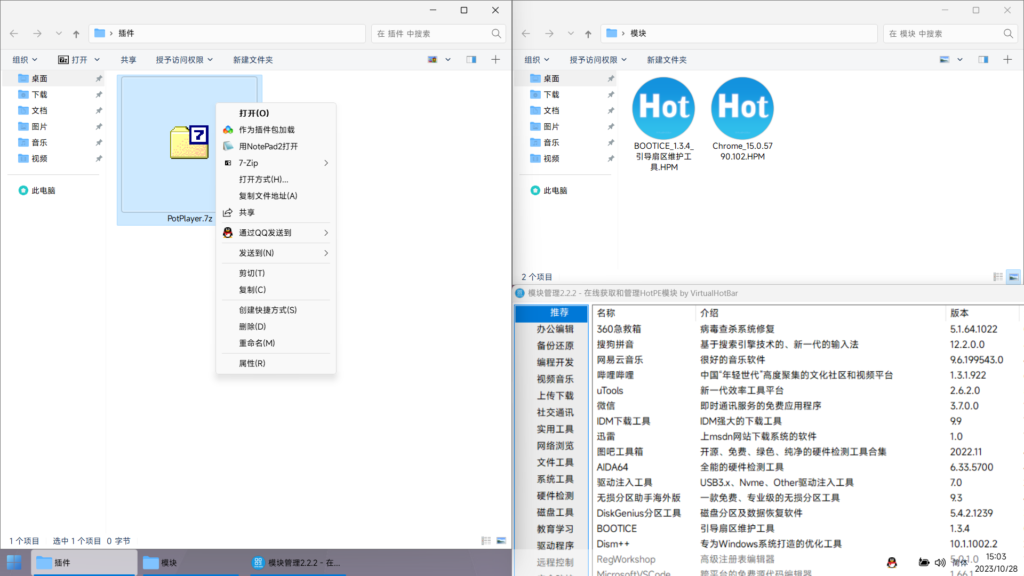
Task: Click the Back arrow in the 模块 window
Action: 526,33
